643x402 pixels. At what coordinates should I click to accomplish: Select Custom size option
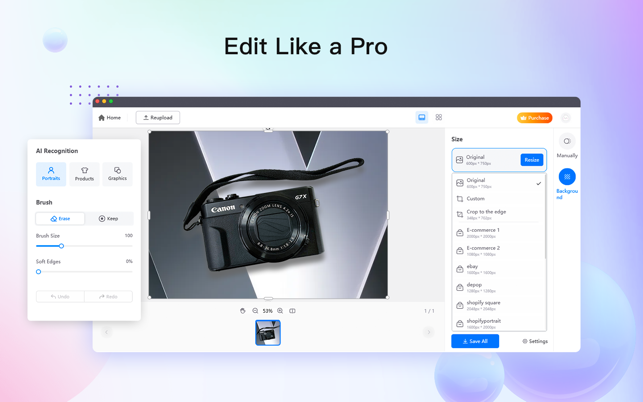click(x=499, y=199)
